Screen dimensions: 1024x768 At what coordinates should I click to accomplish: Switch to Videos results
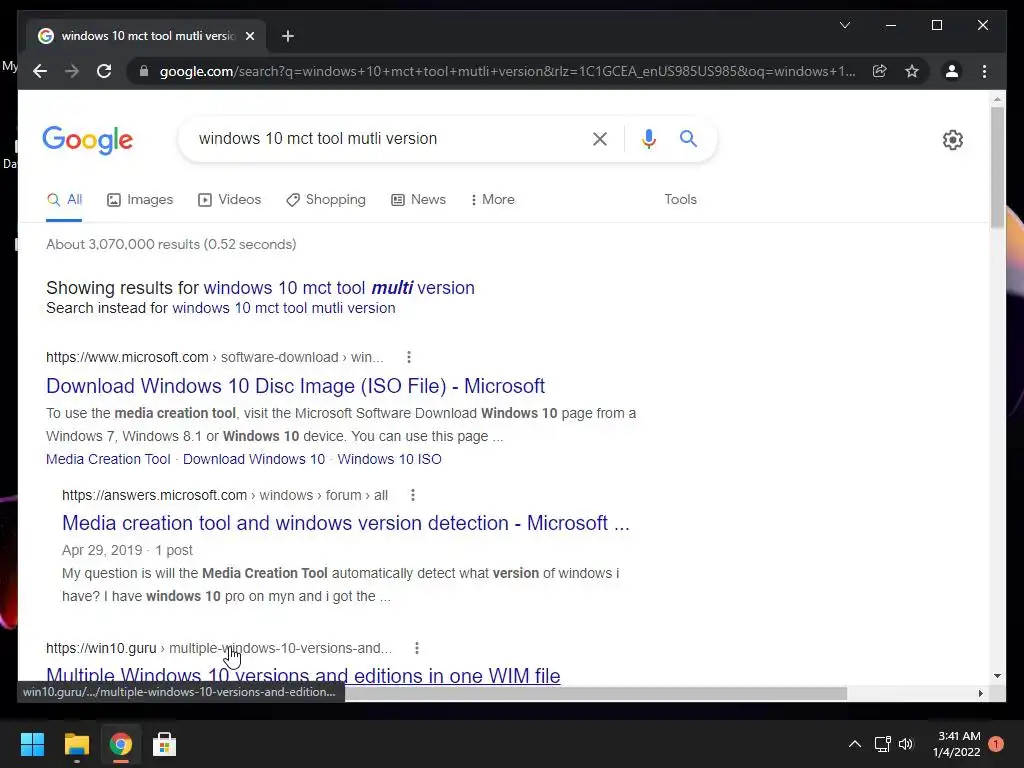tap(229, 200)
